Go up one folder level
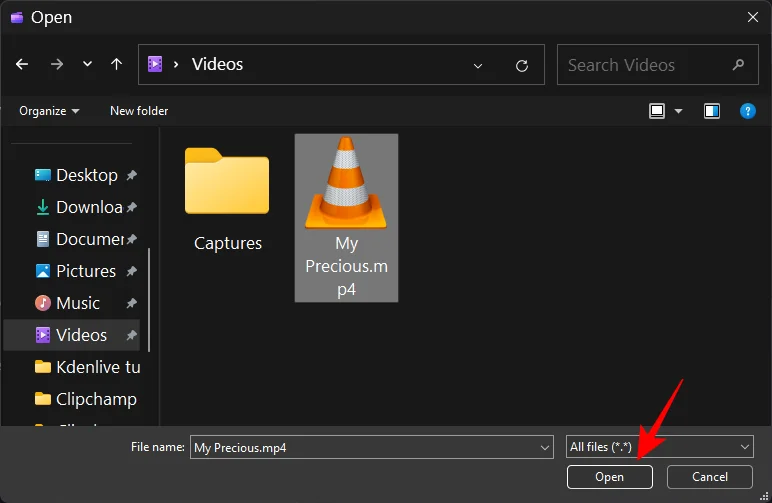The height and width of the screenshot is (503, 772). pyautogui.click(x=116, y=64)
